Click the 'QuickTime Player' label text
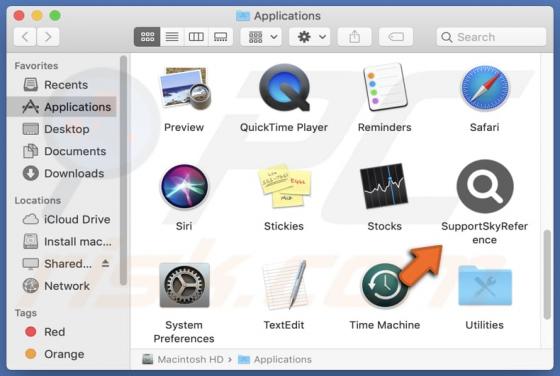 tap(284, 127)
